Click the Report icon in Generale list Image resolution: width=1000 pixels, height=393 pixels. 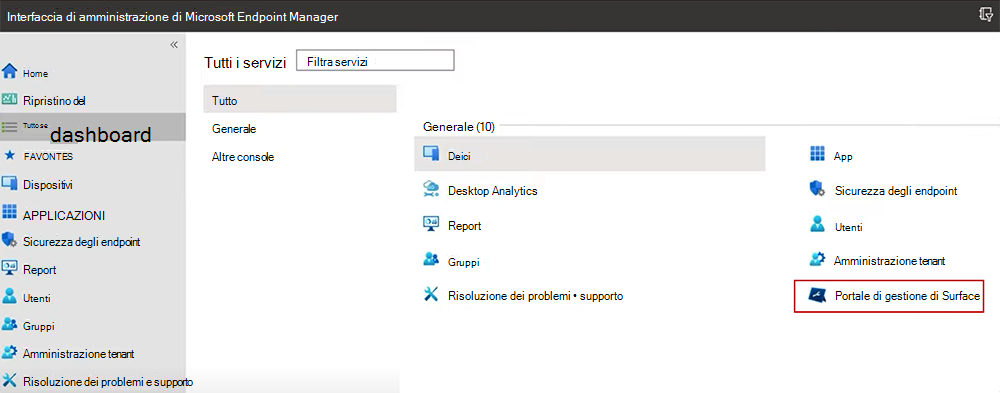coord(431,224)
